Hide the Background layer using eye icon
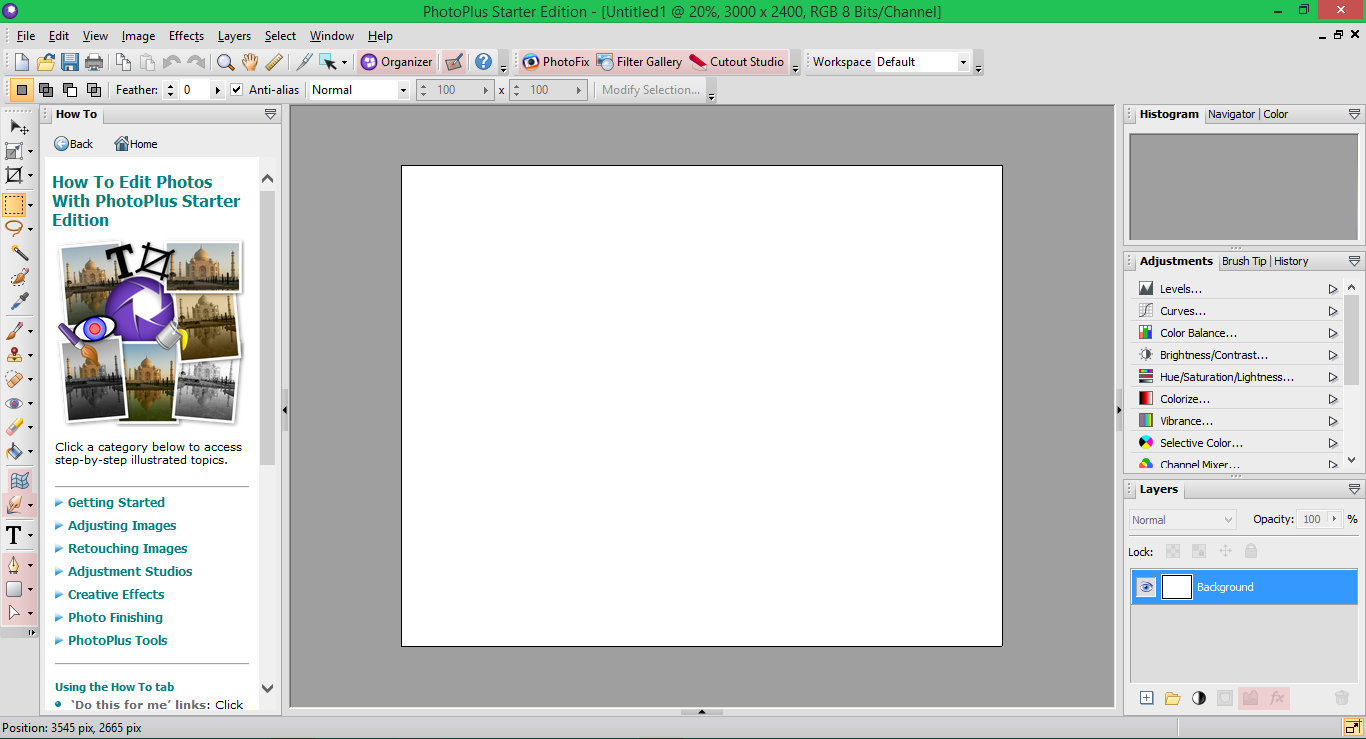Image resolution: width=1366 pixels, height=739 pixels. tap(1146, 587)
